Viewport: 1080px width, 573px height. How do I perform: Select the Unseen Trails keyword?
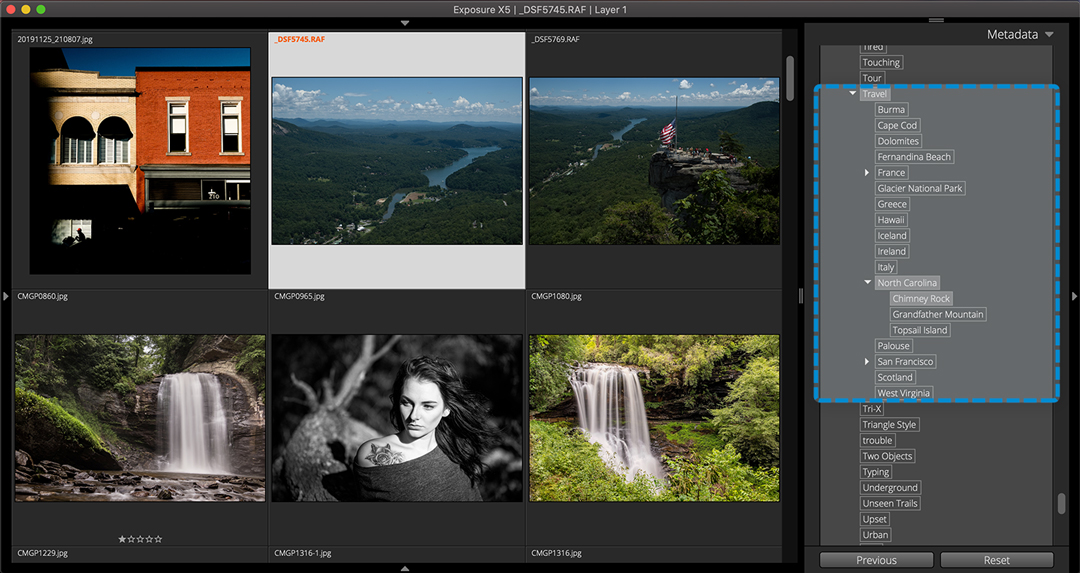(x=890, y=503)
